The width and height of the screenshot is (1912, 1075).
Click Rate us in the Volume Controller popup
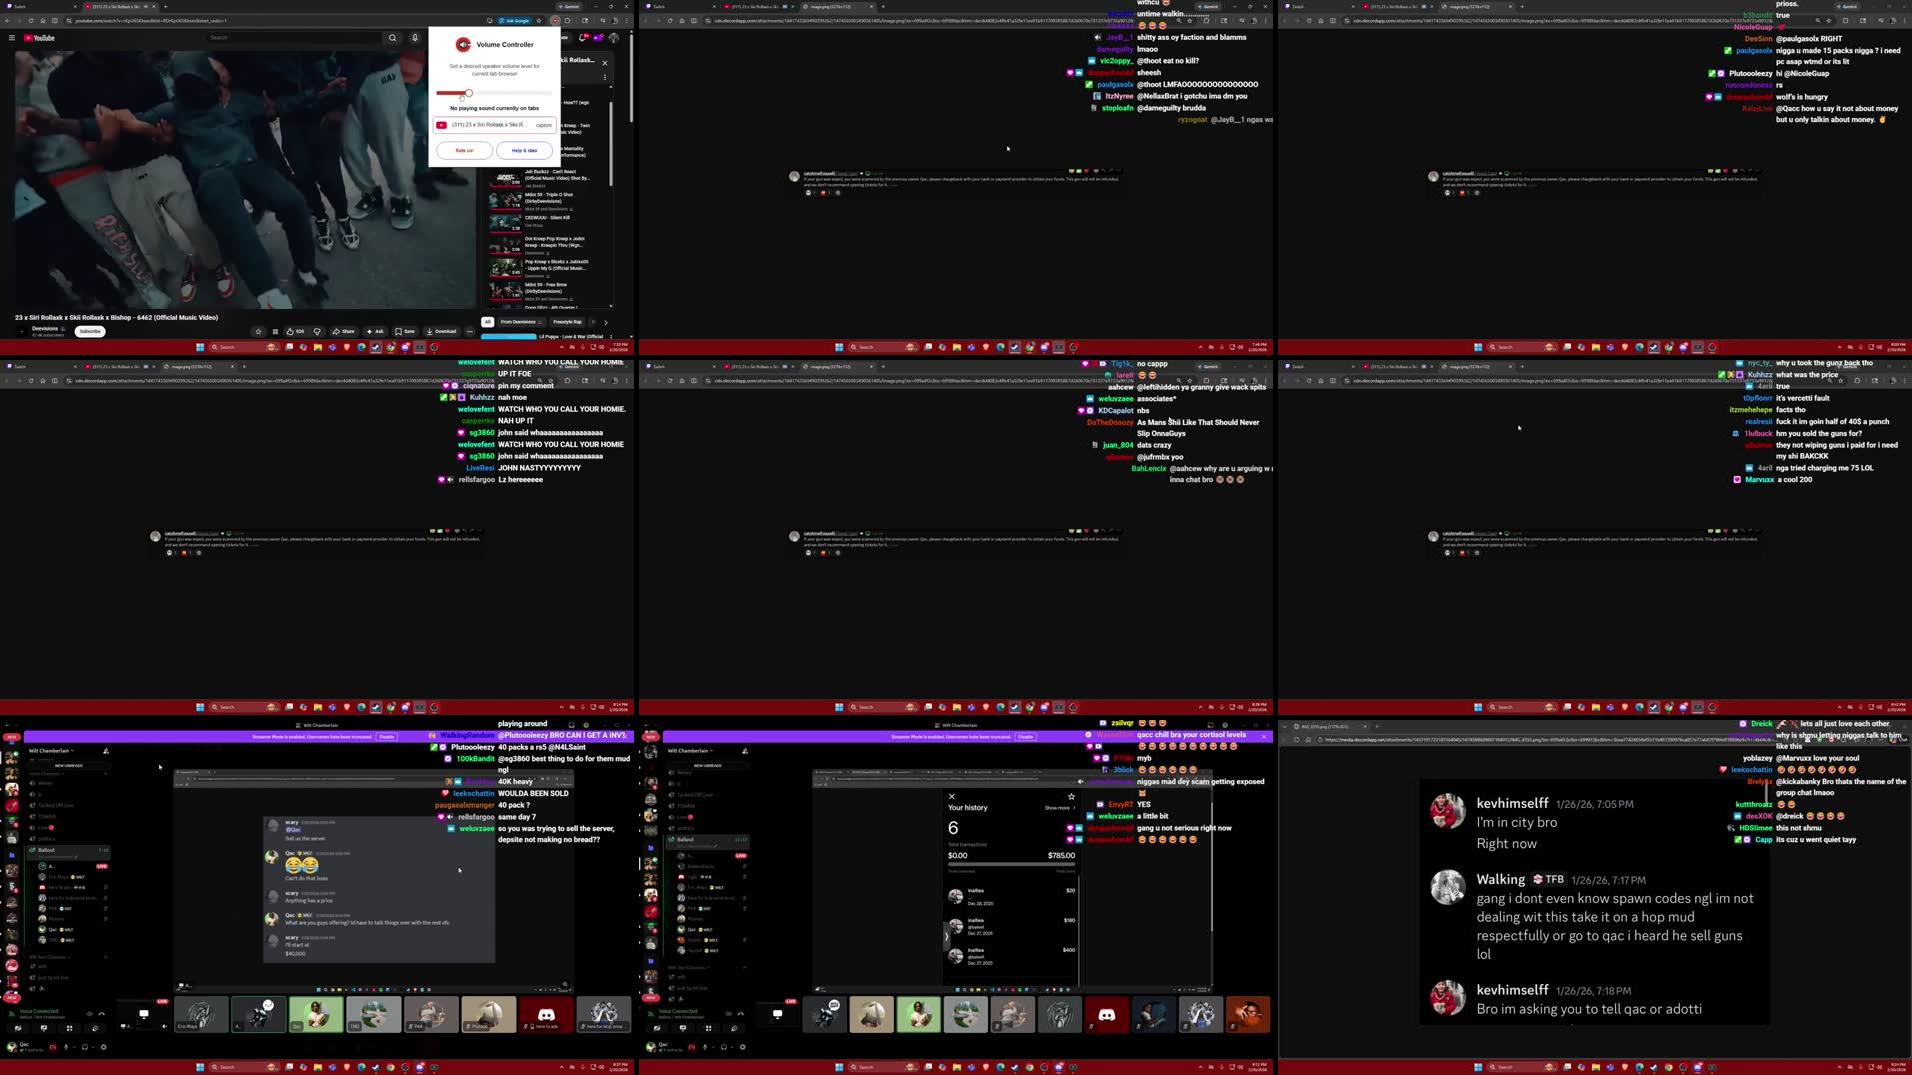[x=464, y=150]
